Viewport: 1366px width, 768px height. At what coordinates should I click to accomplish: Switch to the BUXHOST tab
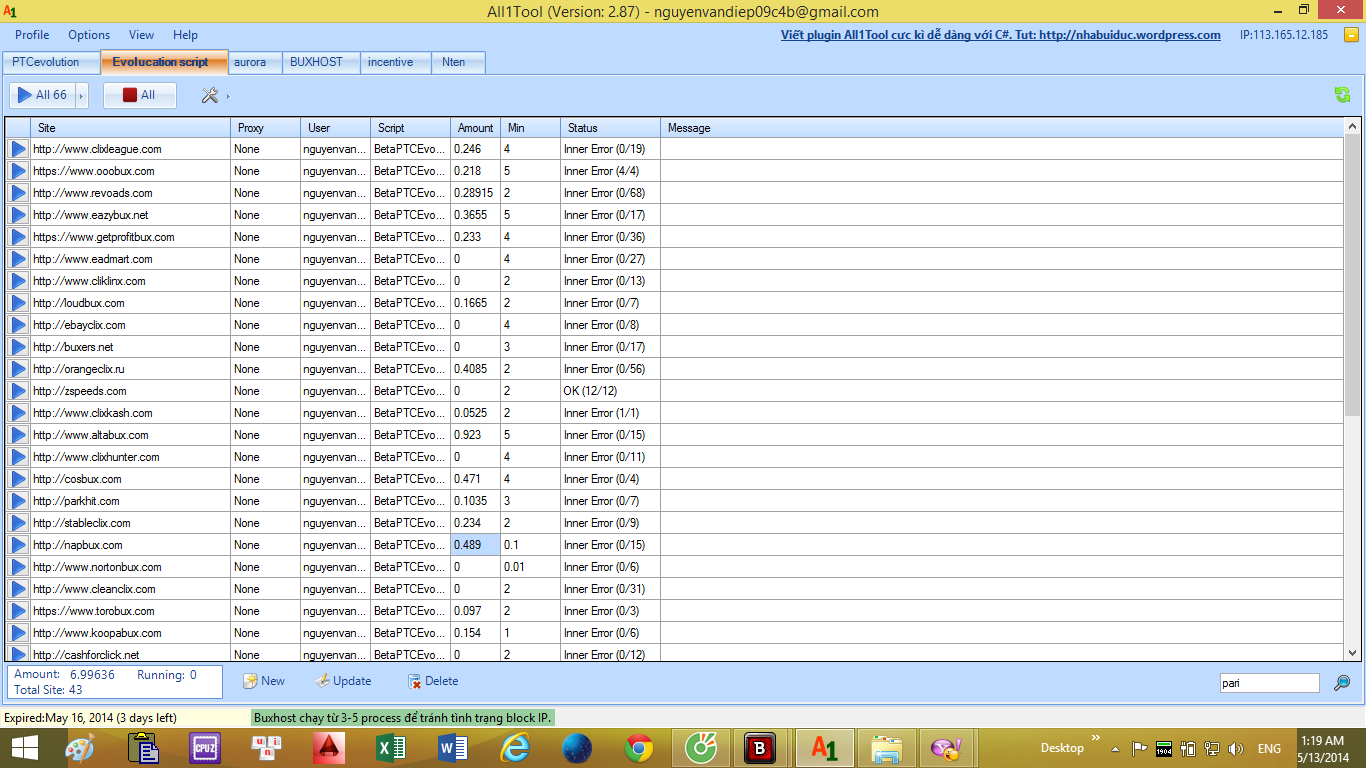(x=316, y=62)
